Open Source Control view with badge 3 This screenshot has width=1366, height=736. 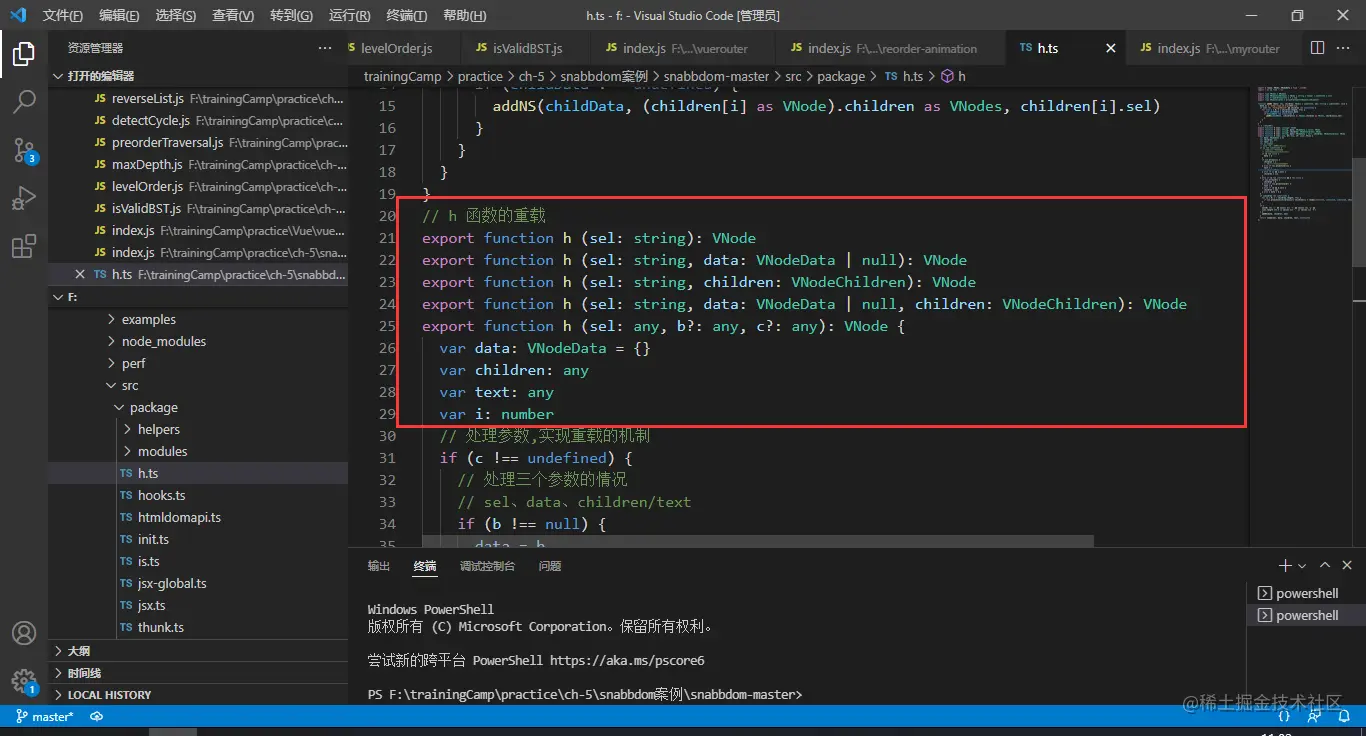pyautogui.click(x=24, y=150)
